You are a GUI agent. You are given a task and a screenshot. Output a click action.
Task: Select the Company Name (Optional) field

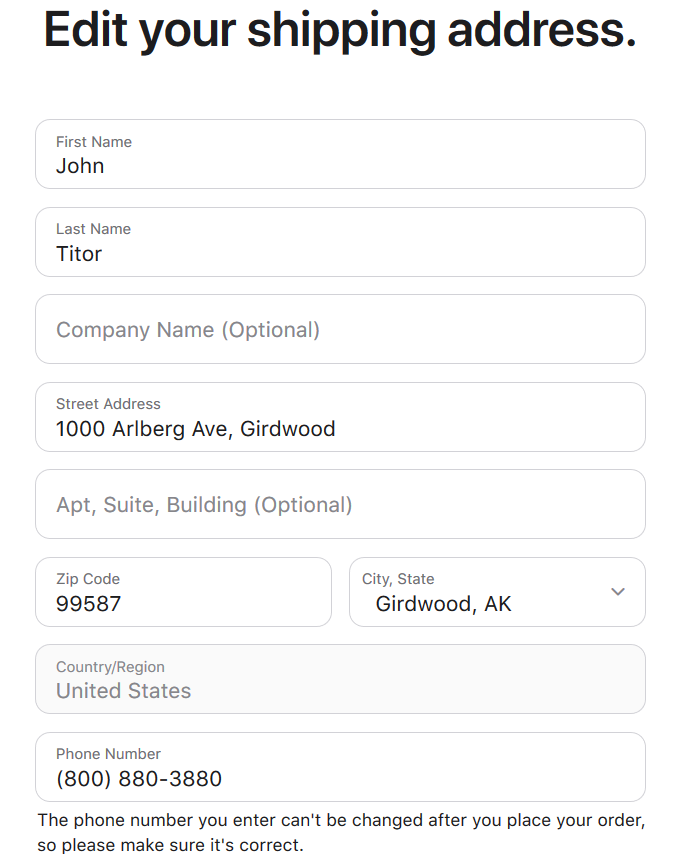pos(340,329)
